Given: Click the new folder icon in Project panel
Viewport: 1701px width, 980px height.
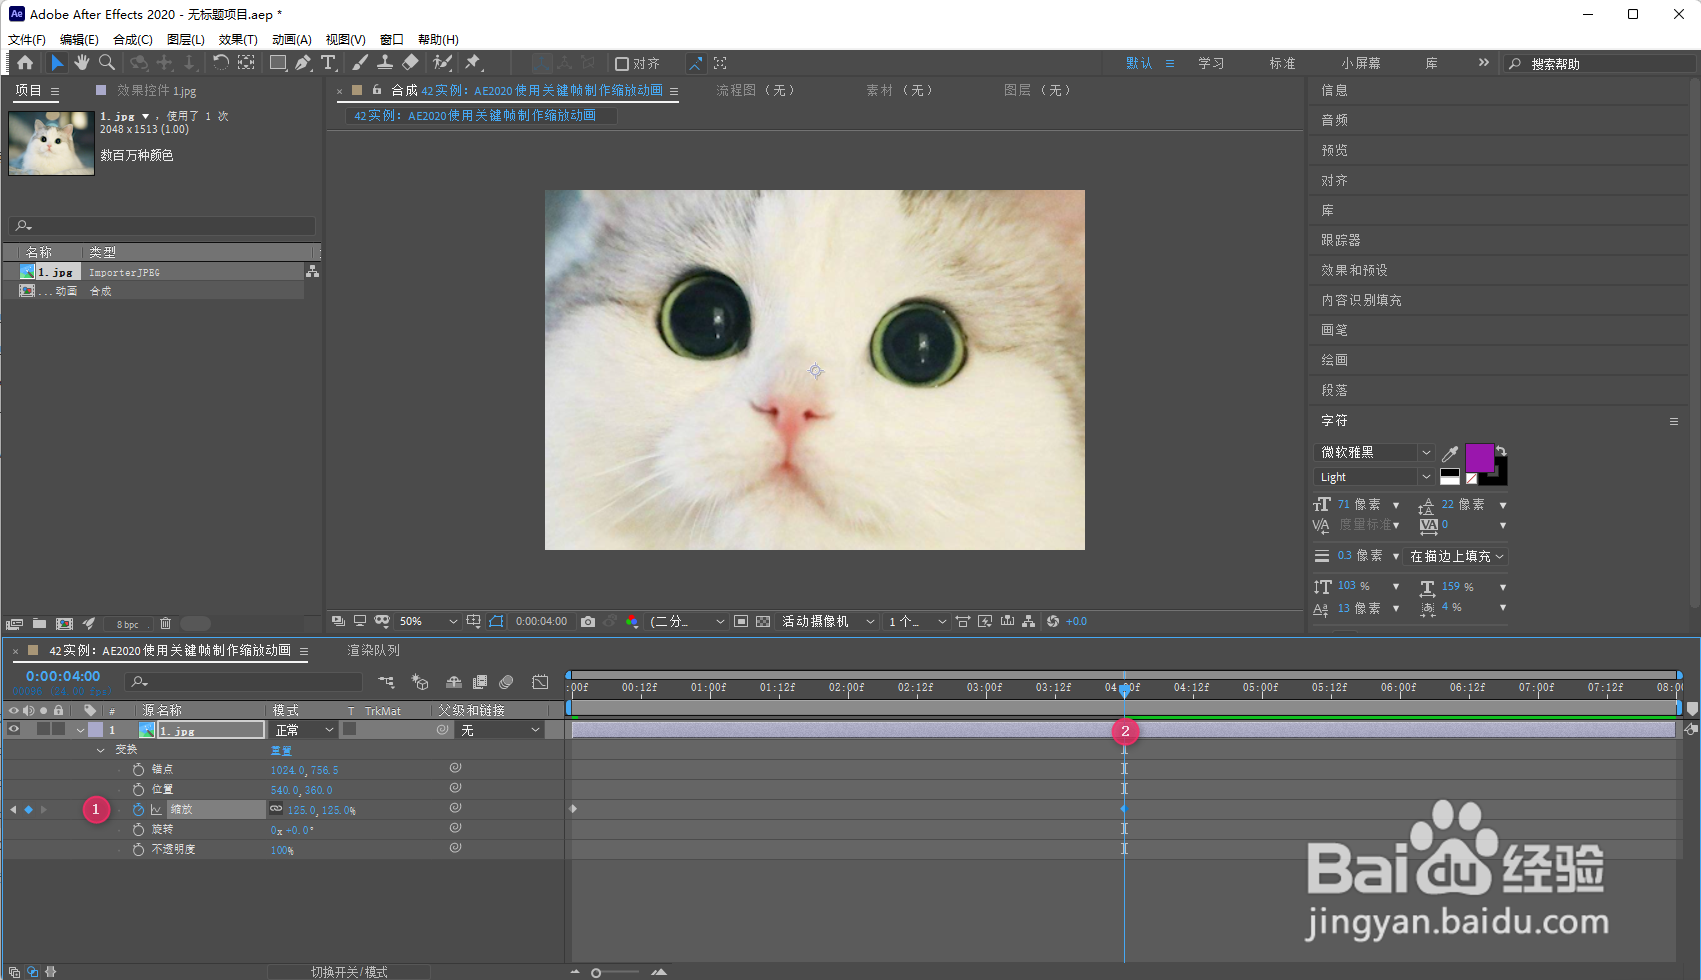Looking at the screenshot, I should click(x=39, y=624).
